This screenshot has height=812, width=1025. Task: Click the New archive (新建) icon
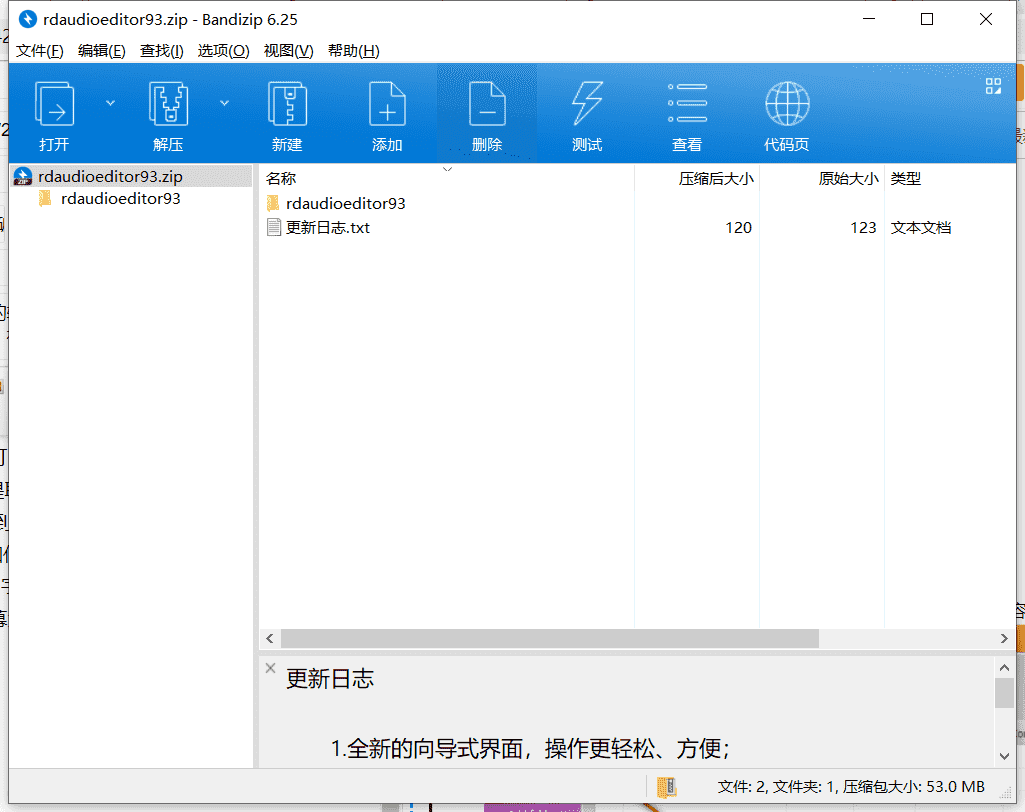click(287, 103)
